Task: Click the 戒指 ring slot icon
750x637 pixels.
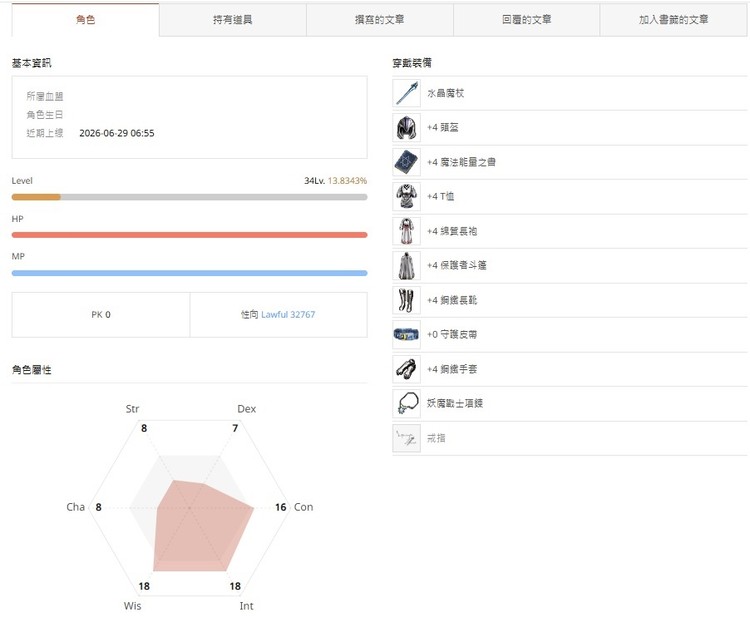Action: (x=407, y=438)
